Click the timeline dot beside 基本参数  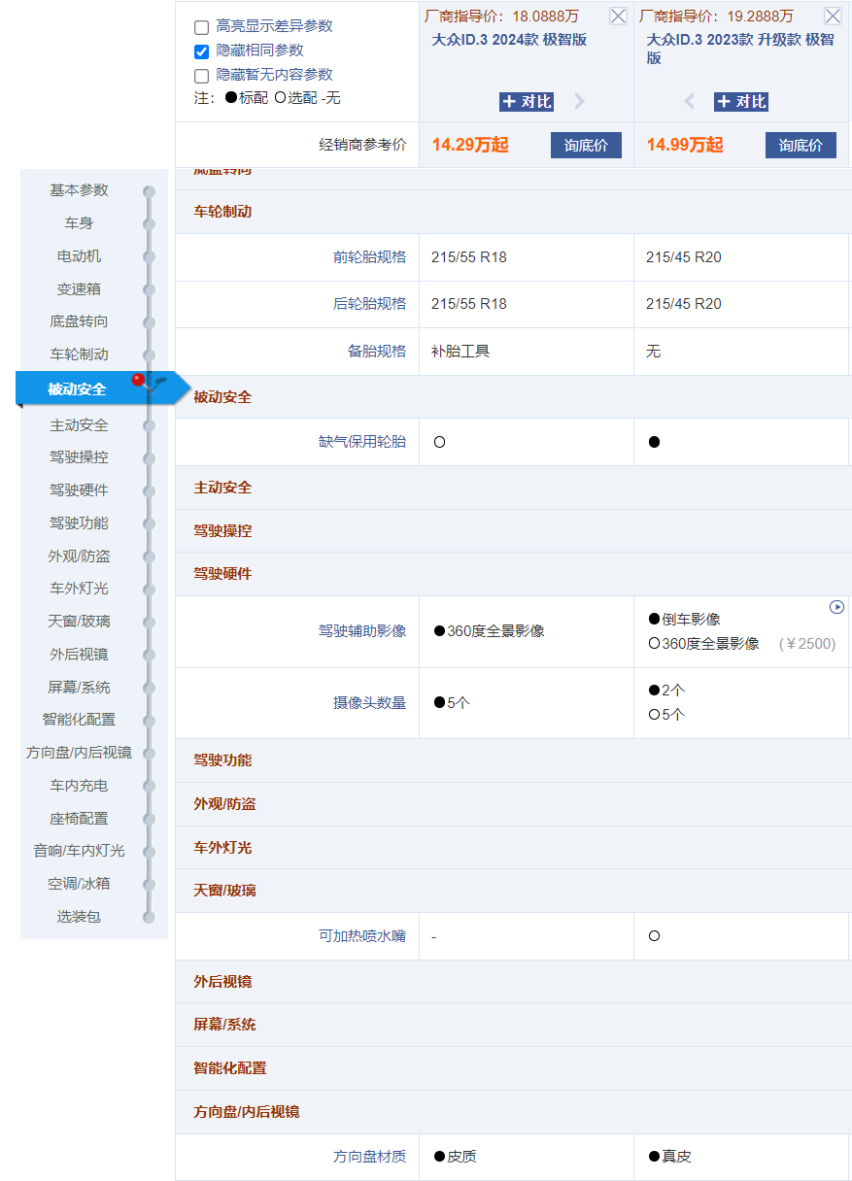pyautogui.click(x=149, y=191)
